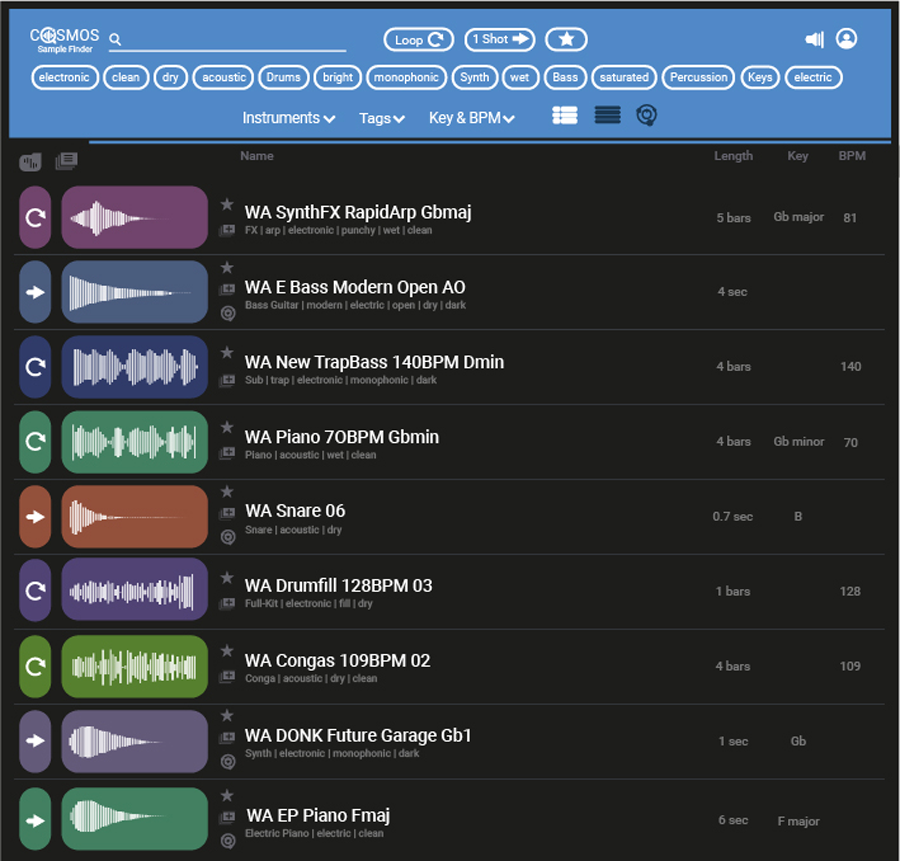Favorite WA DONK Future Garage Gb1
The width and height of the screenshot is (900, 861).
[x=227, y=715]
